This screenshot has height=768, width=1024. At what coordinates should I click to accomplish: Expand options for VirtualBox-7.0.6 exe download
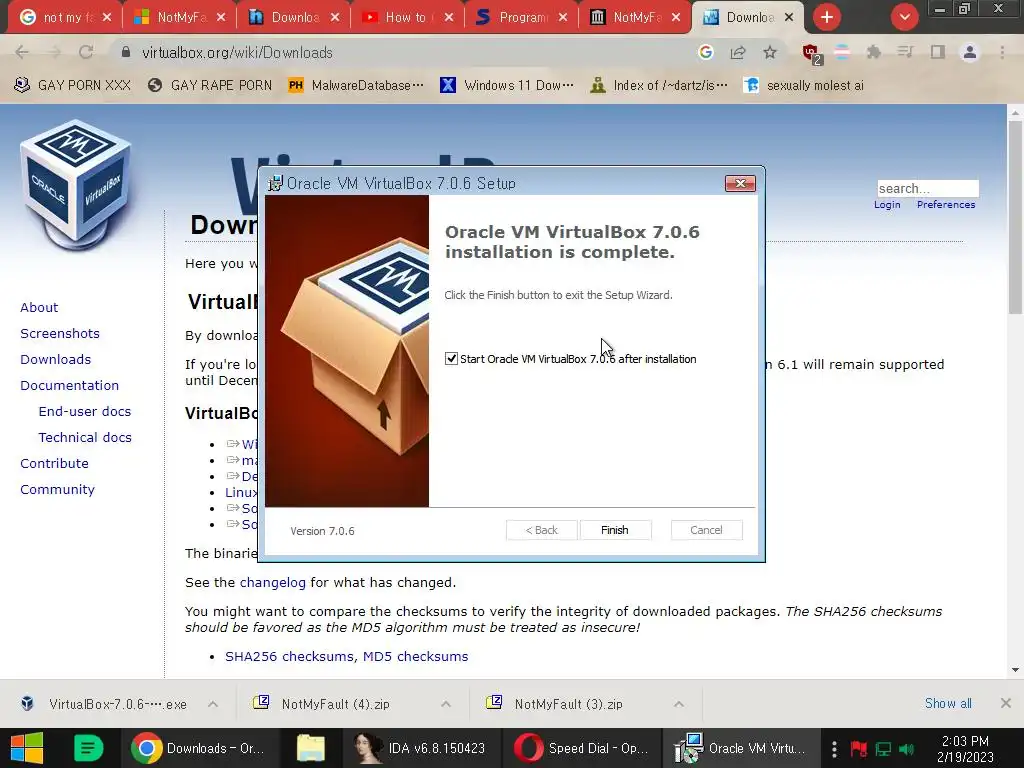click(213, 704)
